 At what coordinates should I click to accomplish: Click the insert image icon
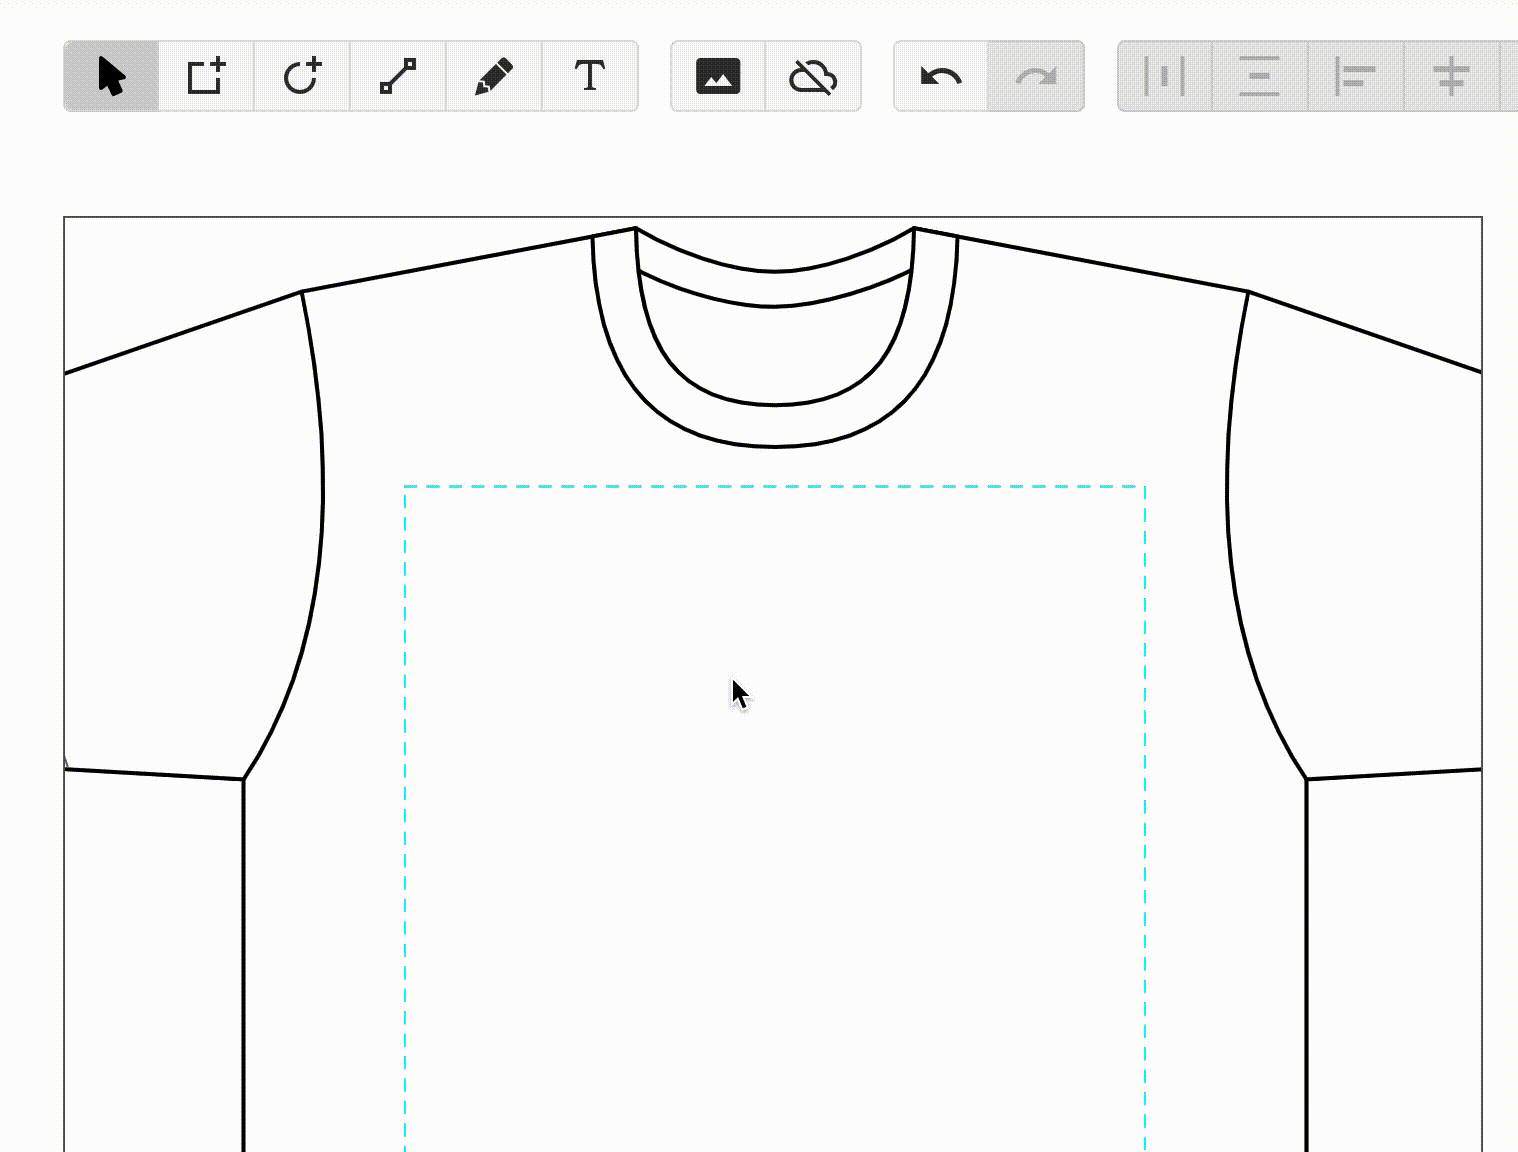[x=718, y=76]
